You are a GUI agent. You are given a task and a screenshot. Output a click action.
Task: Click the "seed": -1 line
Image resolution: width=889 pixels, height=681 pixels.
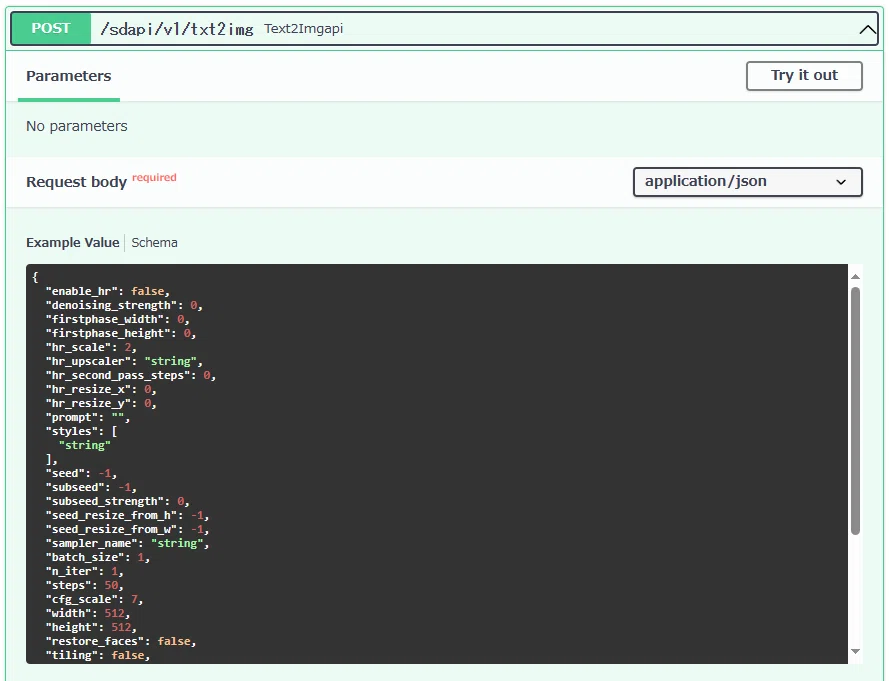pos(82,473)
